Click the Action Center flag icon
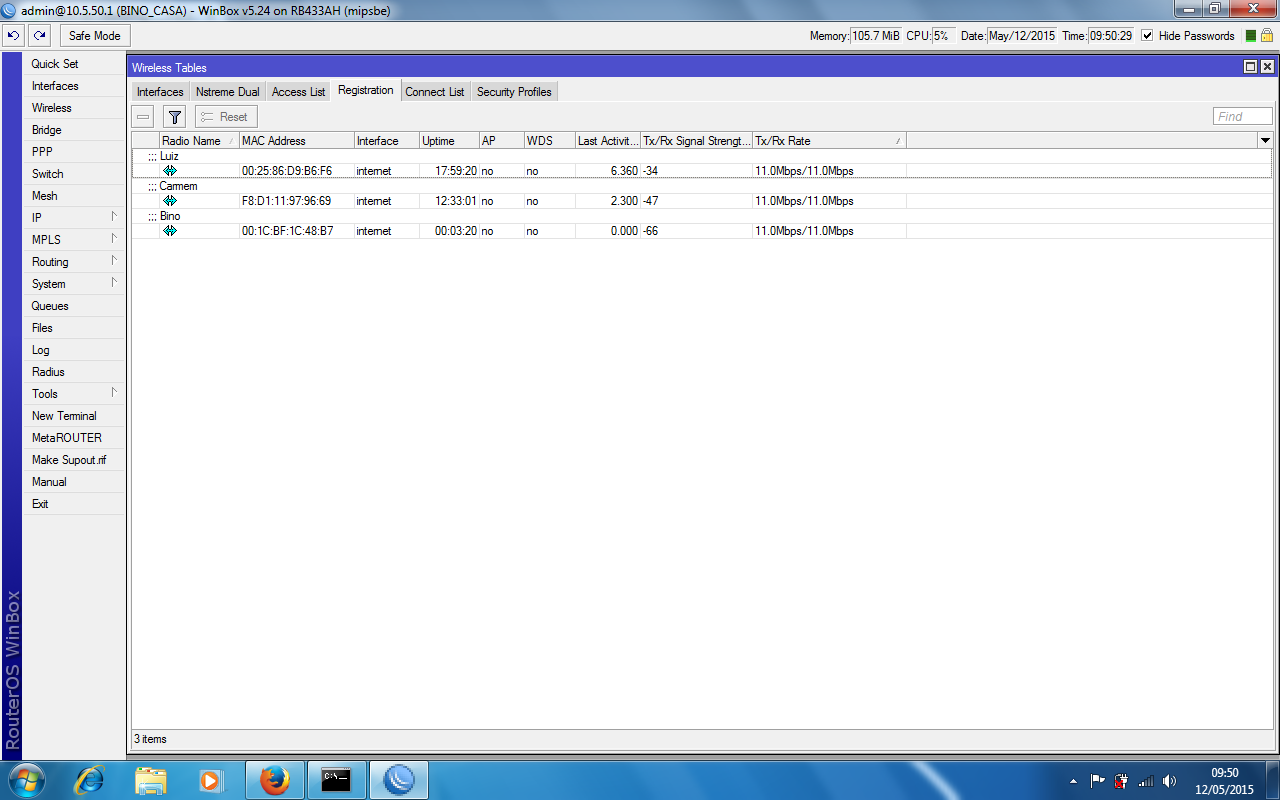This screenshot has width=1280, height=800. tap(1098, 781)
